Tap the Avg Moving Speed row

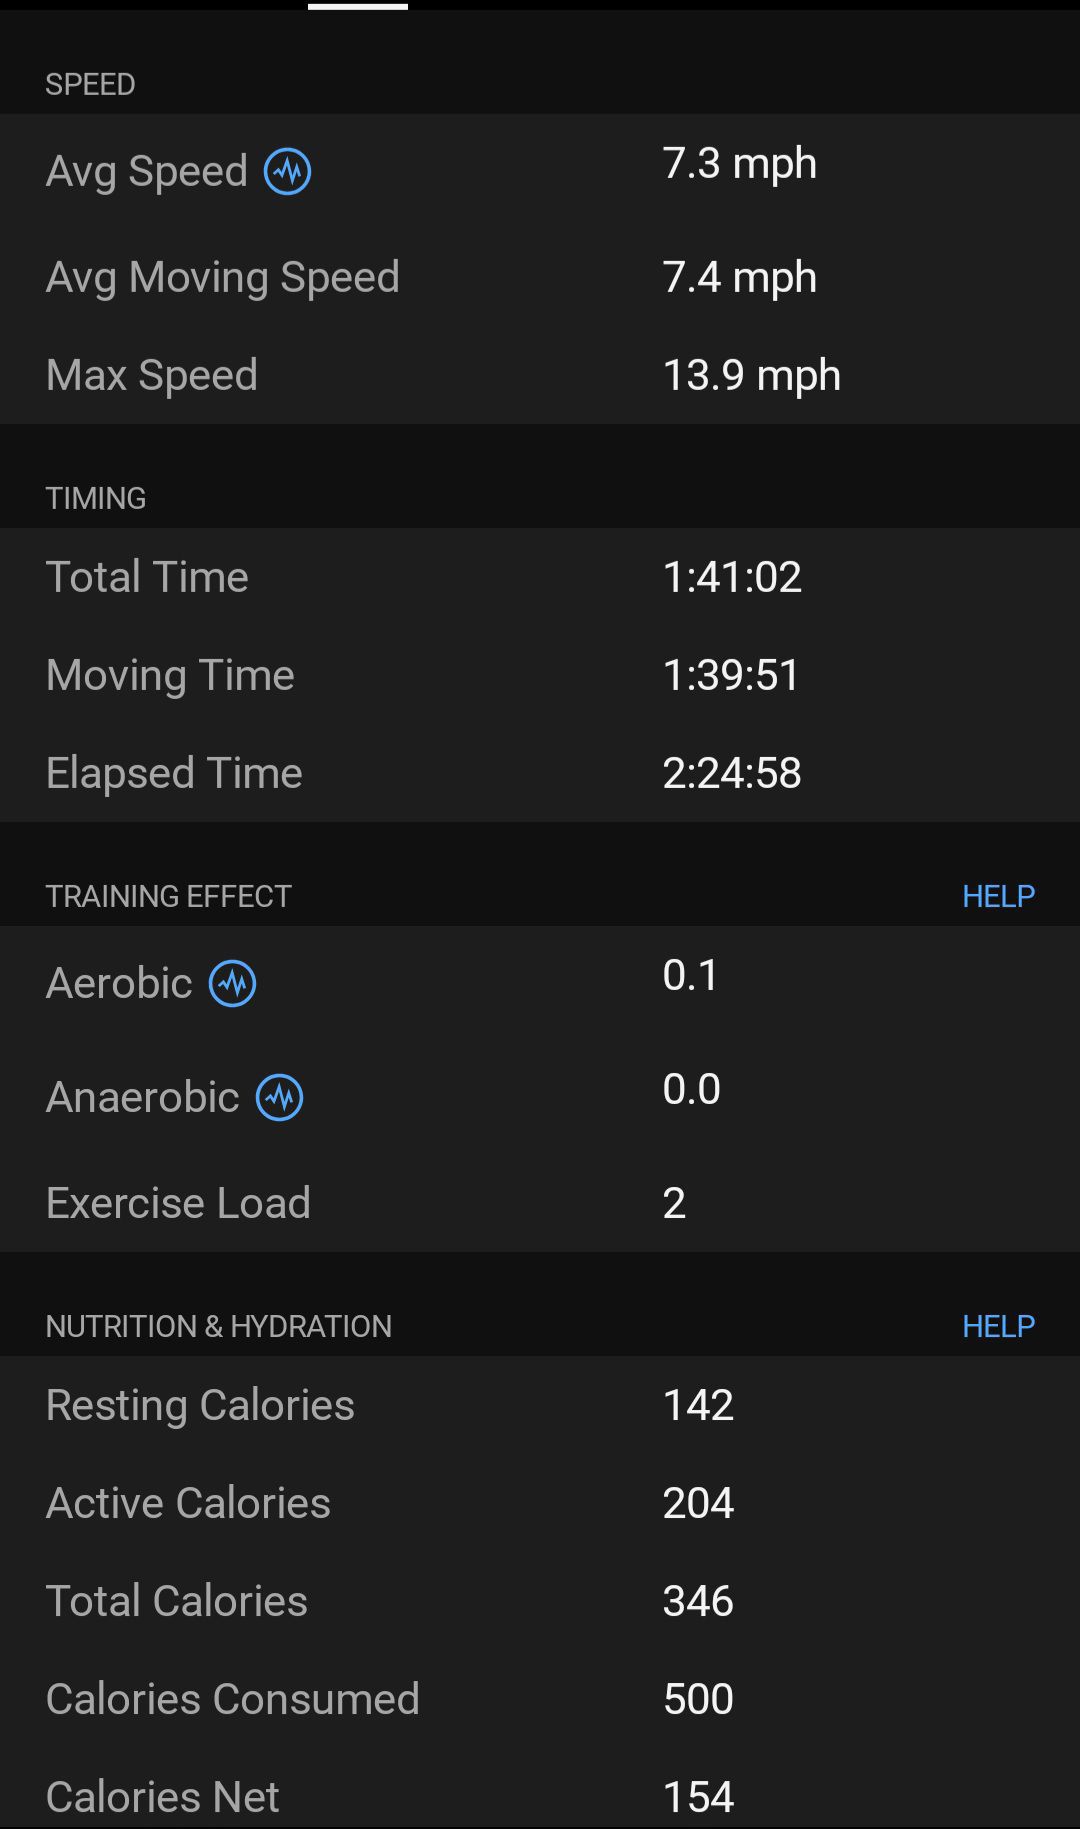(540, 277)
